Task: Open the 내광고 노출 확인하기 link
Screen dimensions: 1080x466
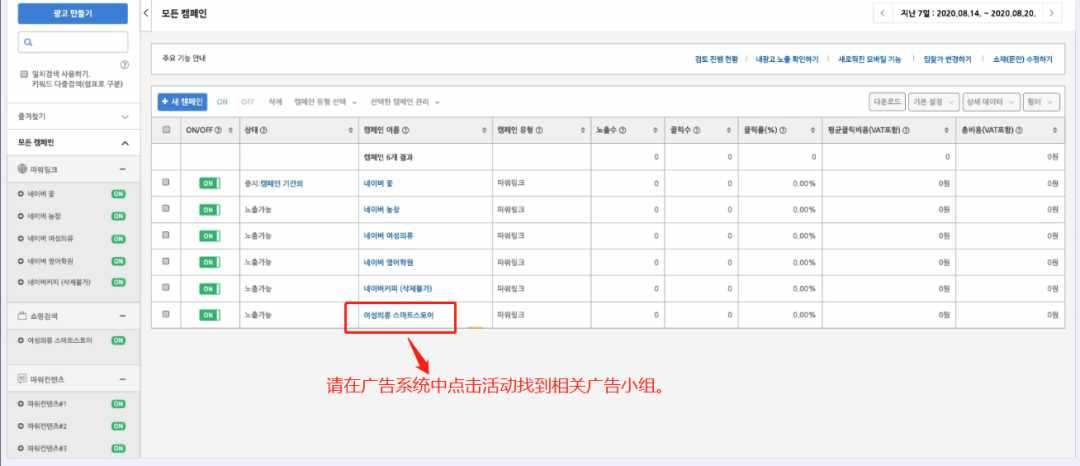Action: 787,60
